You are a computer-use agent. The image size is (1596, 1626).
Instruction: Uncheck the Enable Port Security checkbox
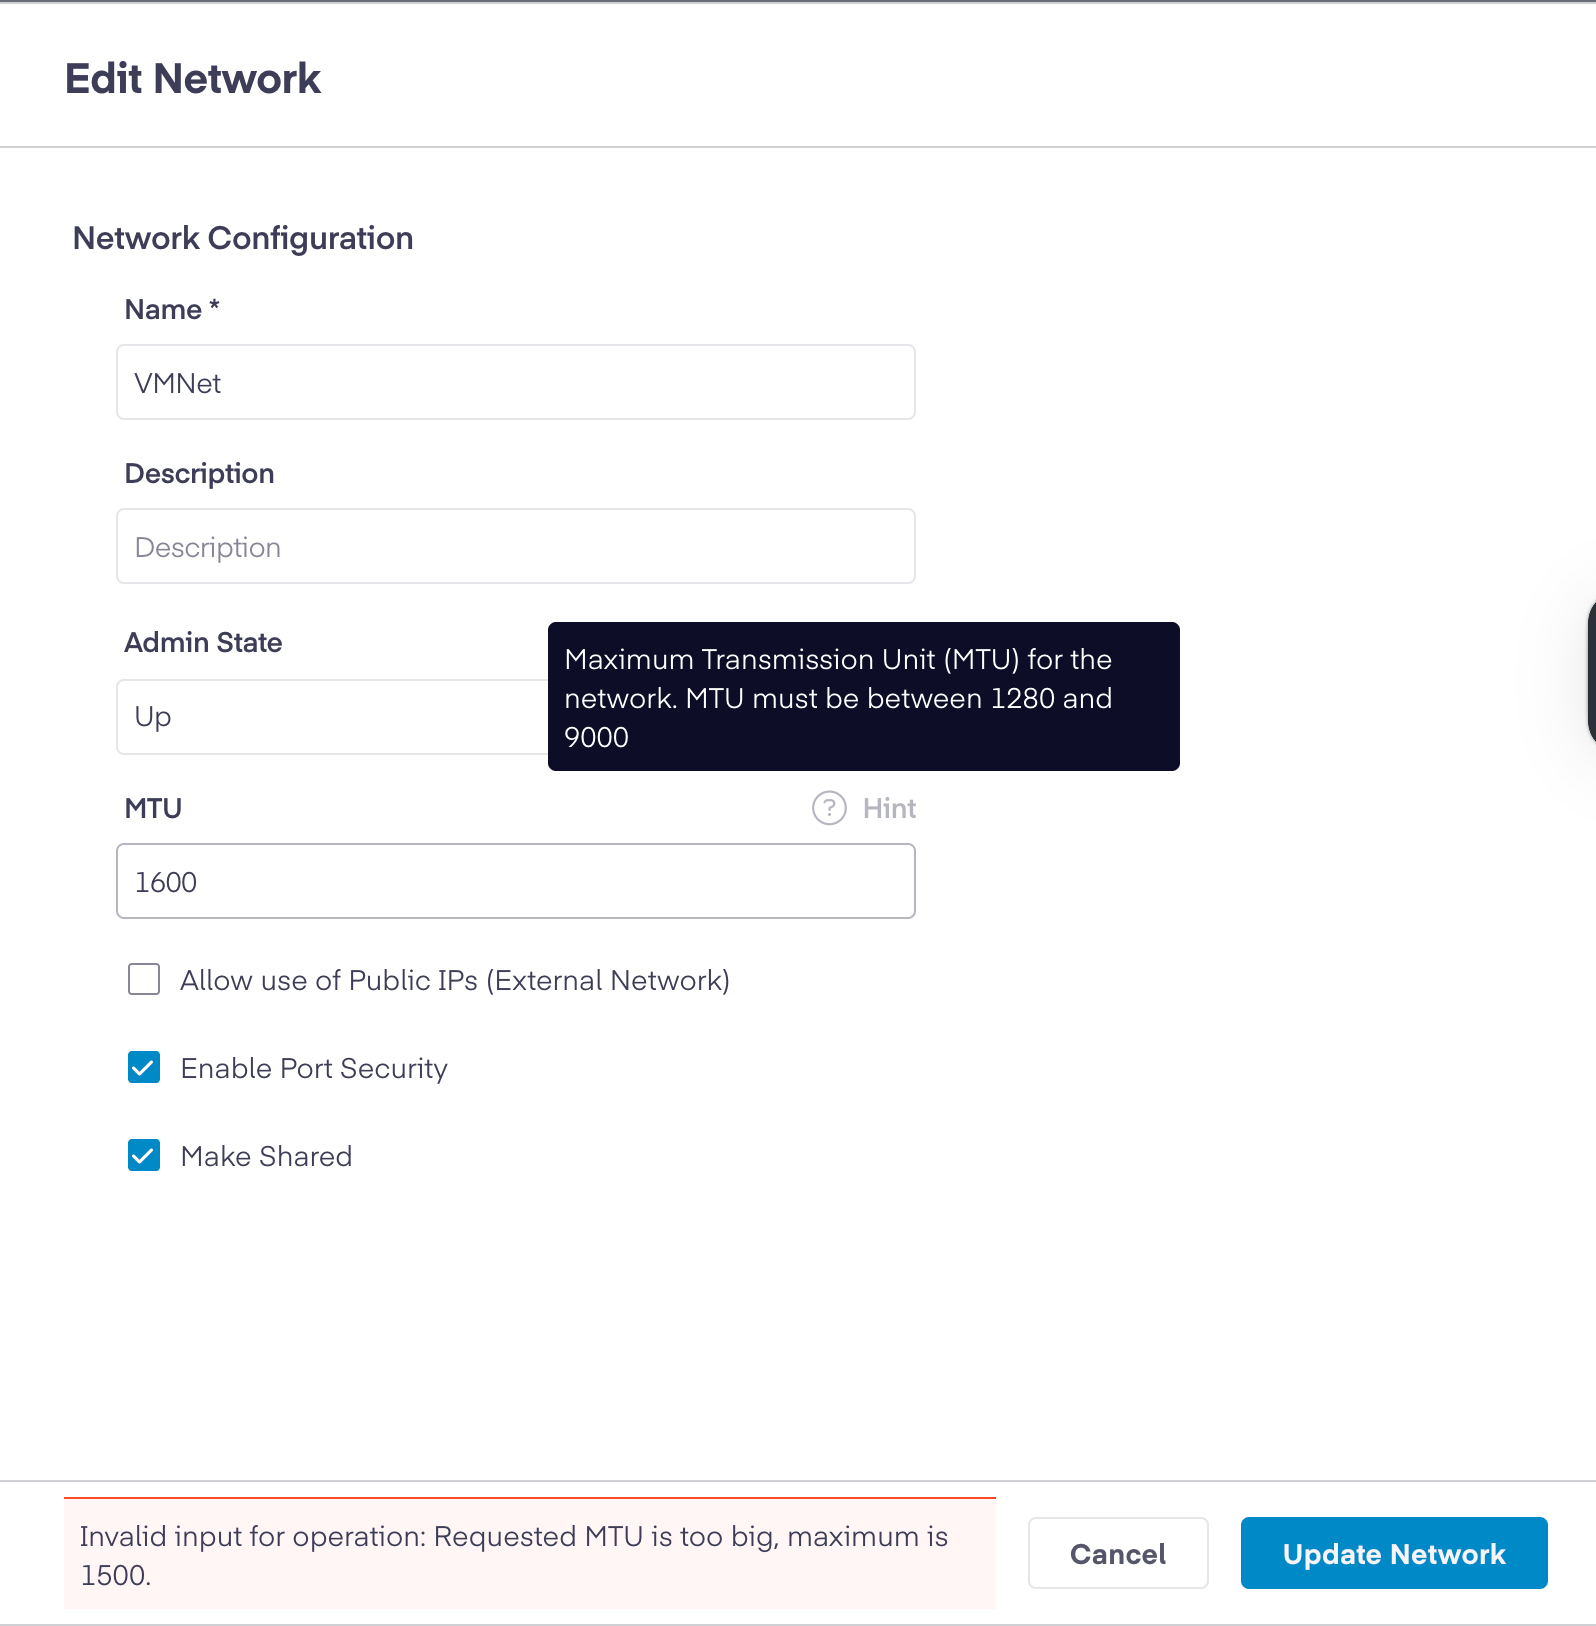[x=144, y=1068]
